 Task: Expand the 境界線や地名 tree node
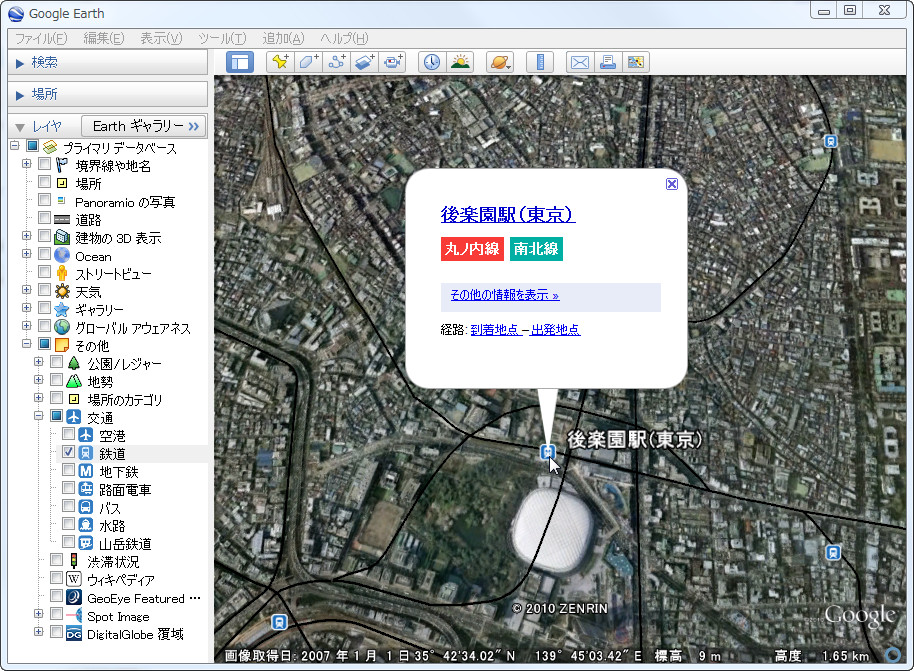[26, 164]
